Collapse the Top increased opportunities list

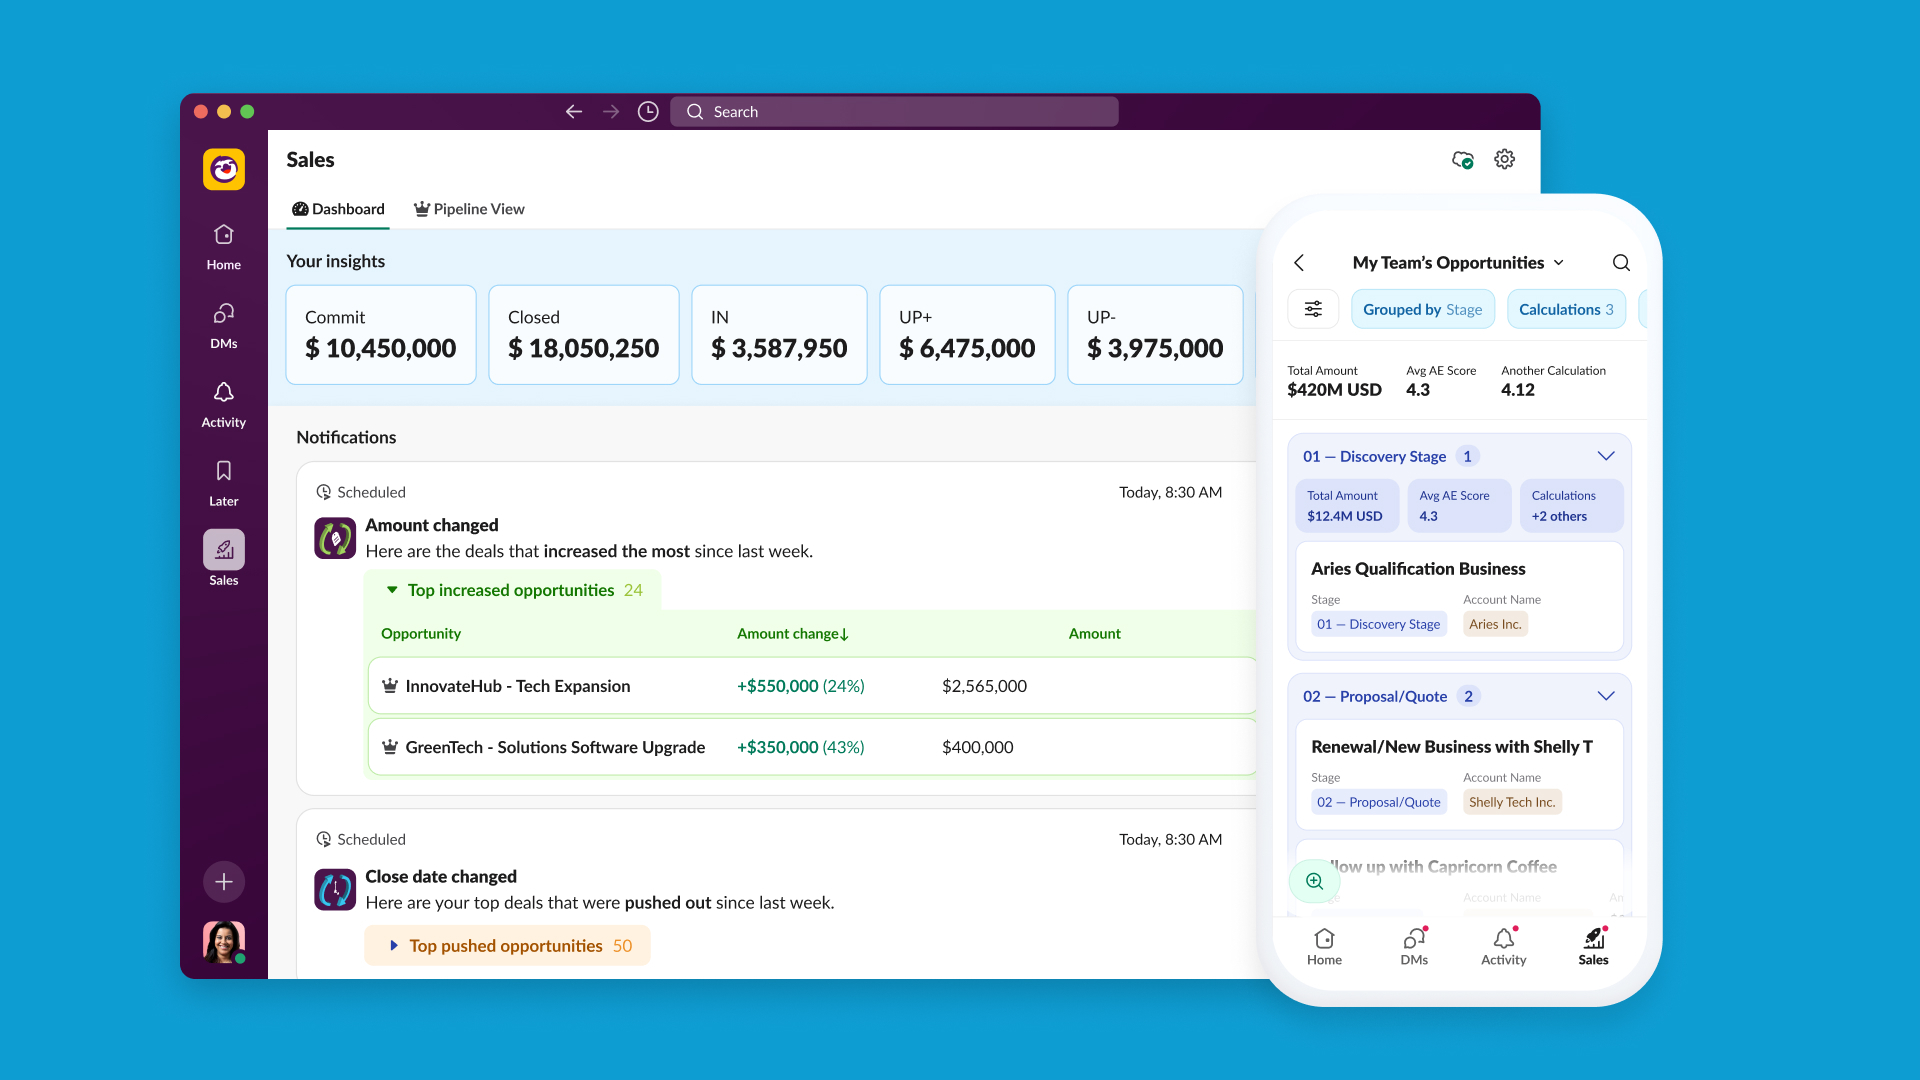[x=391, y=590]
